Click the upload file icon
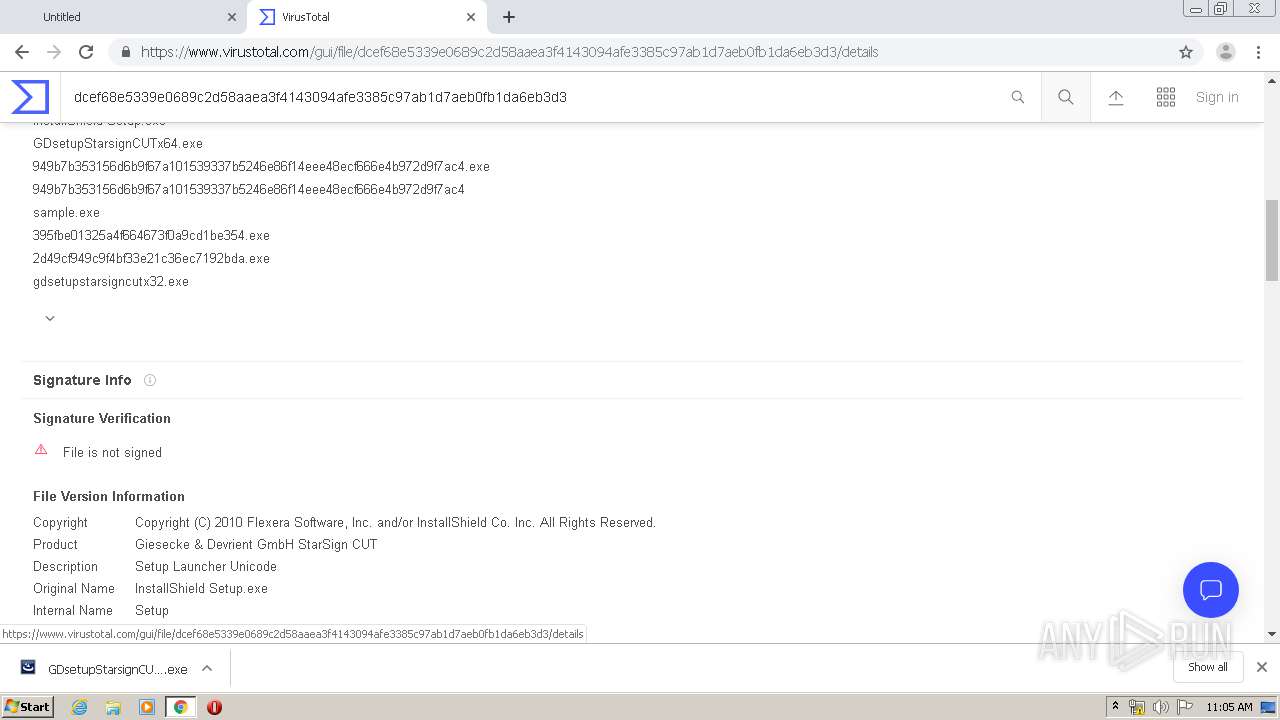 pos(1116,97)
